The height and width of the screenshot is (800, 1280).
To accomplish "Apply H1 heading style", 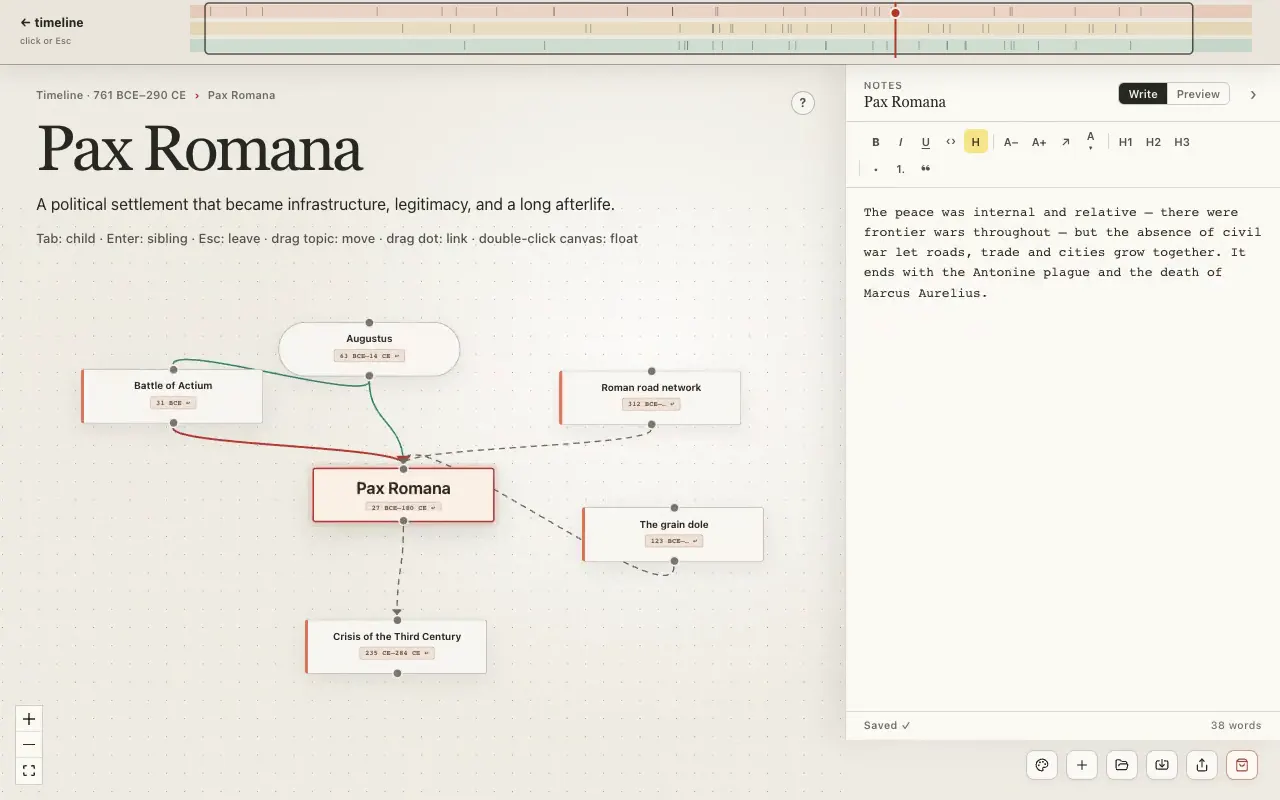I will click(1126, 142).
